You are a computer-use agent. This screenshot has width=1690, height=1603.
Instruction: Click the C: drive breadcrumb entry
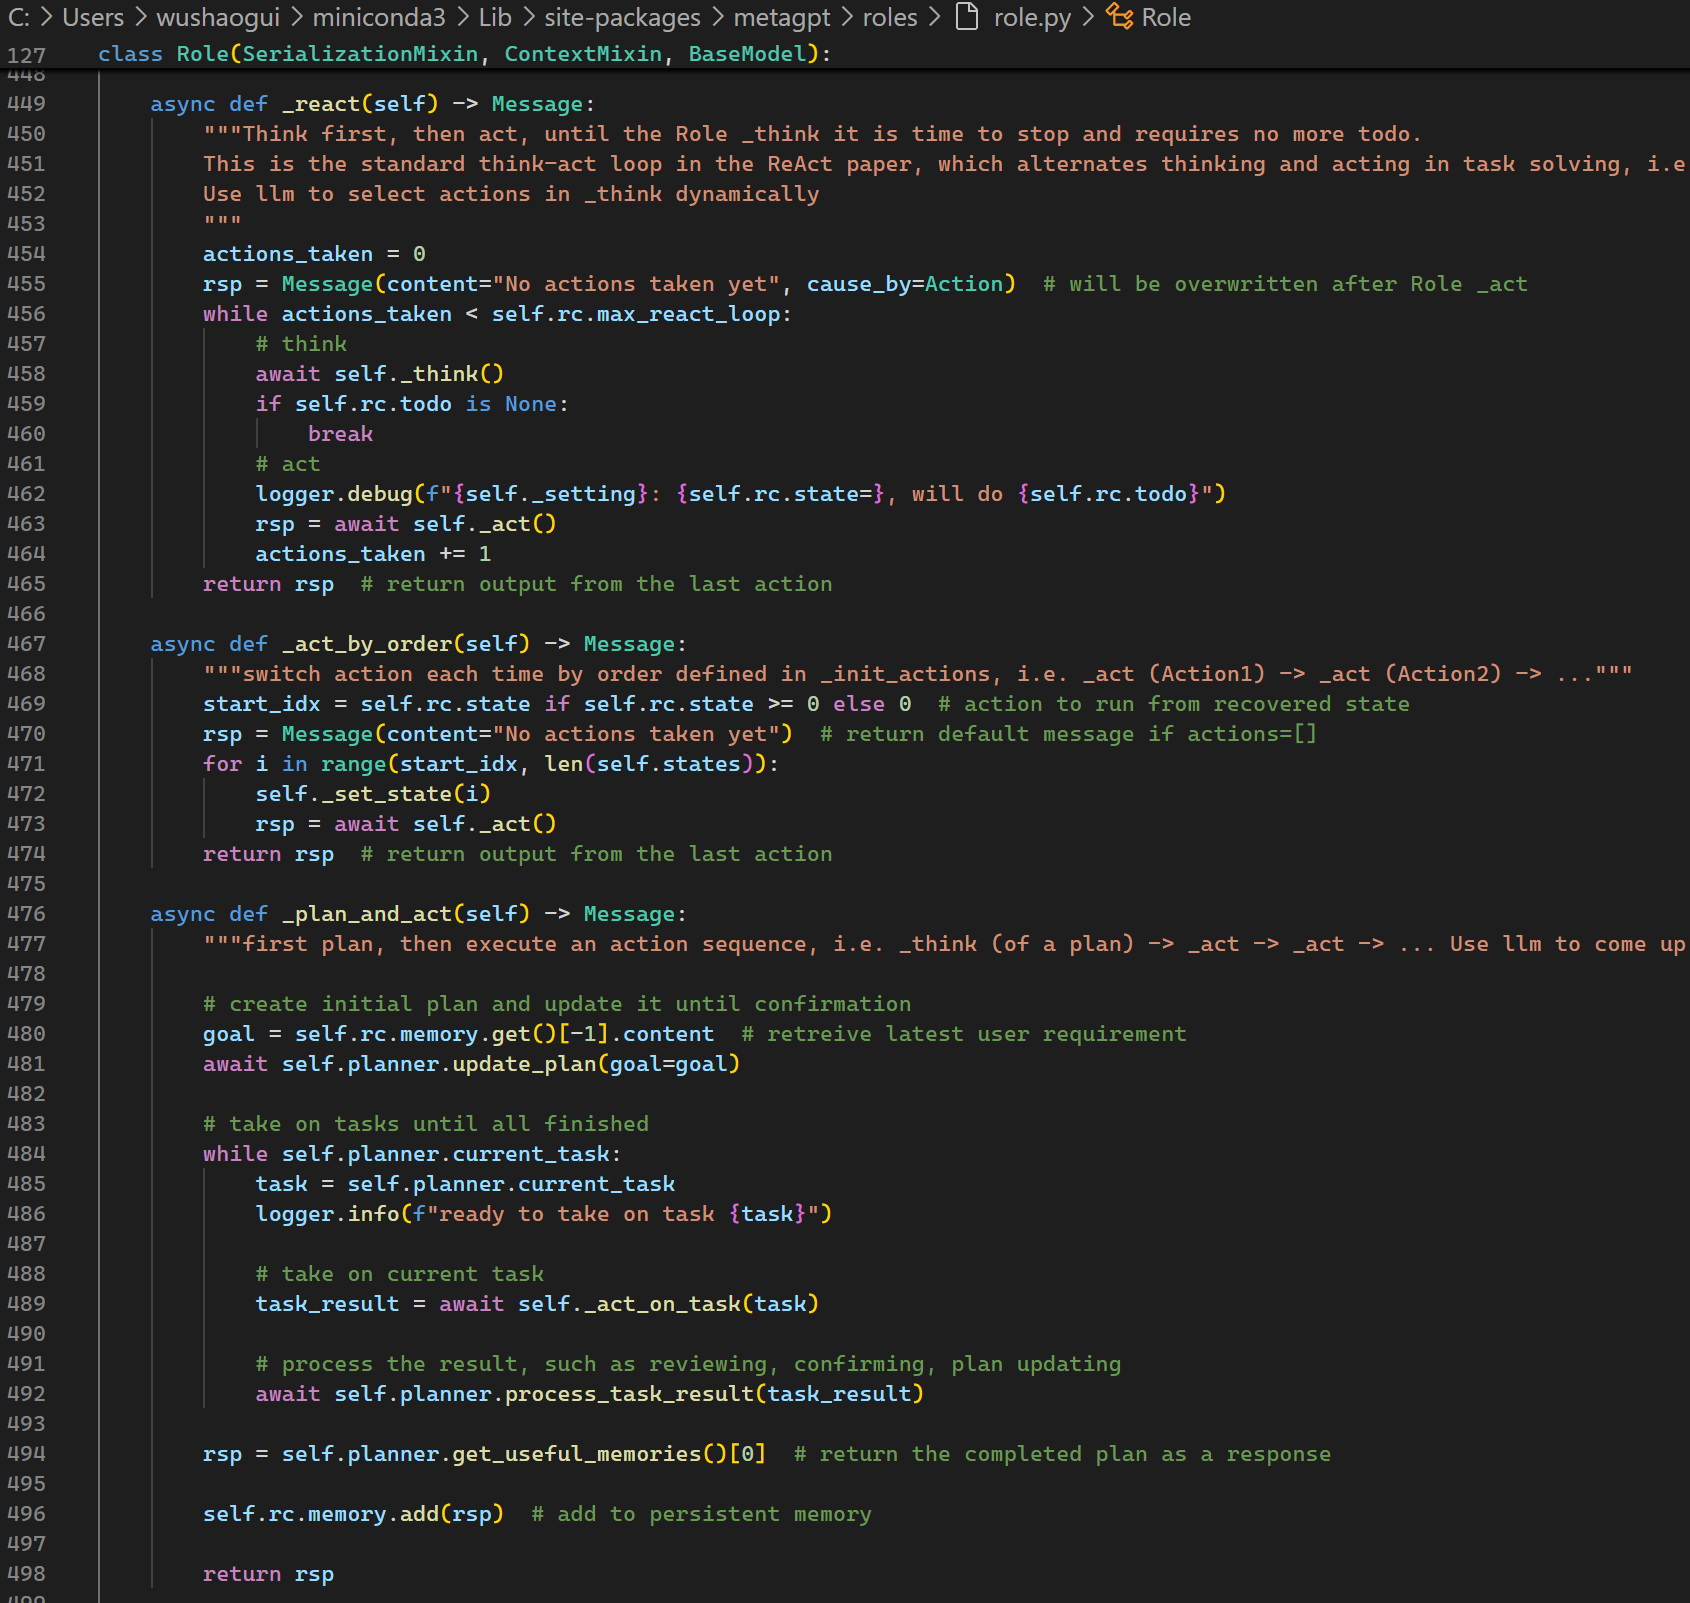pos(19,17)
